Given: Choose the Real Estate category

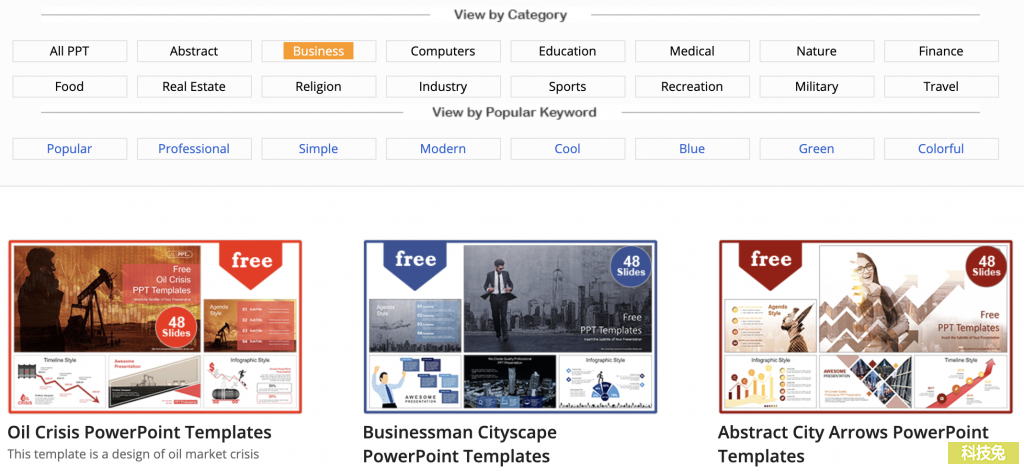Looking at the screenshot, I should [194, 86].
